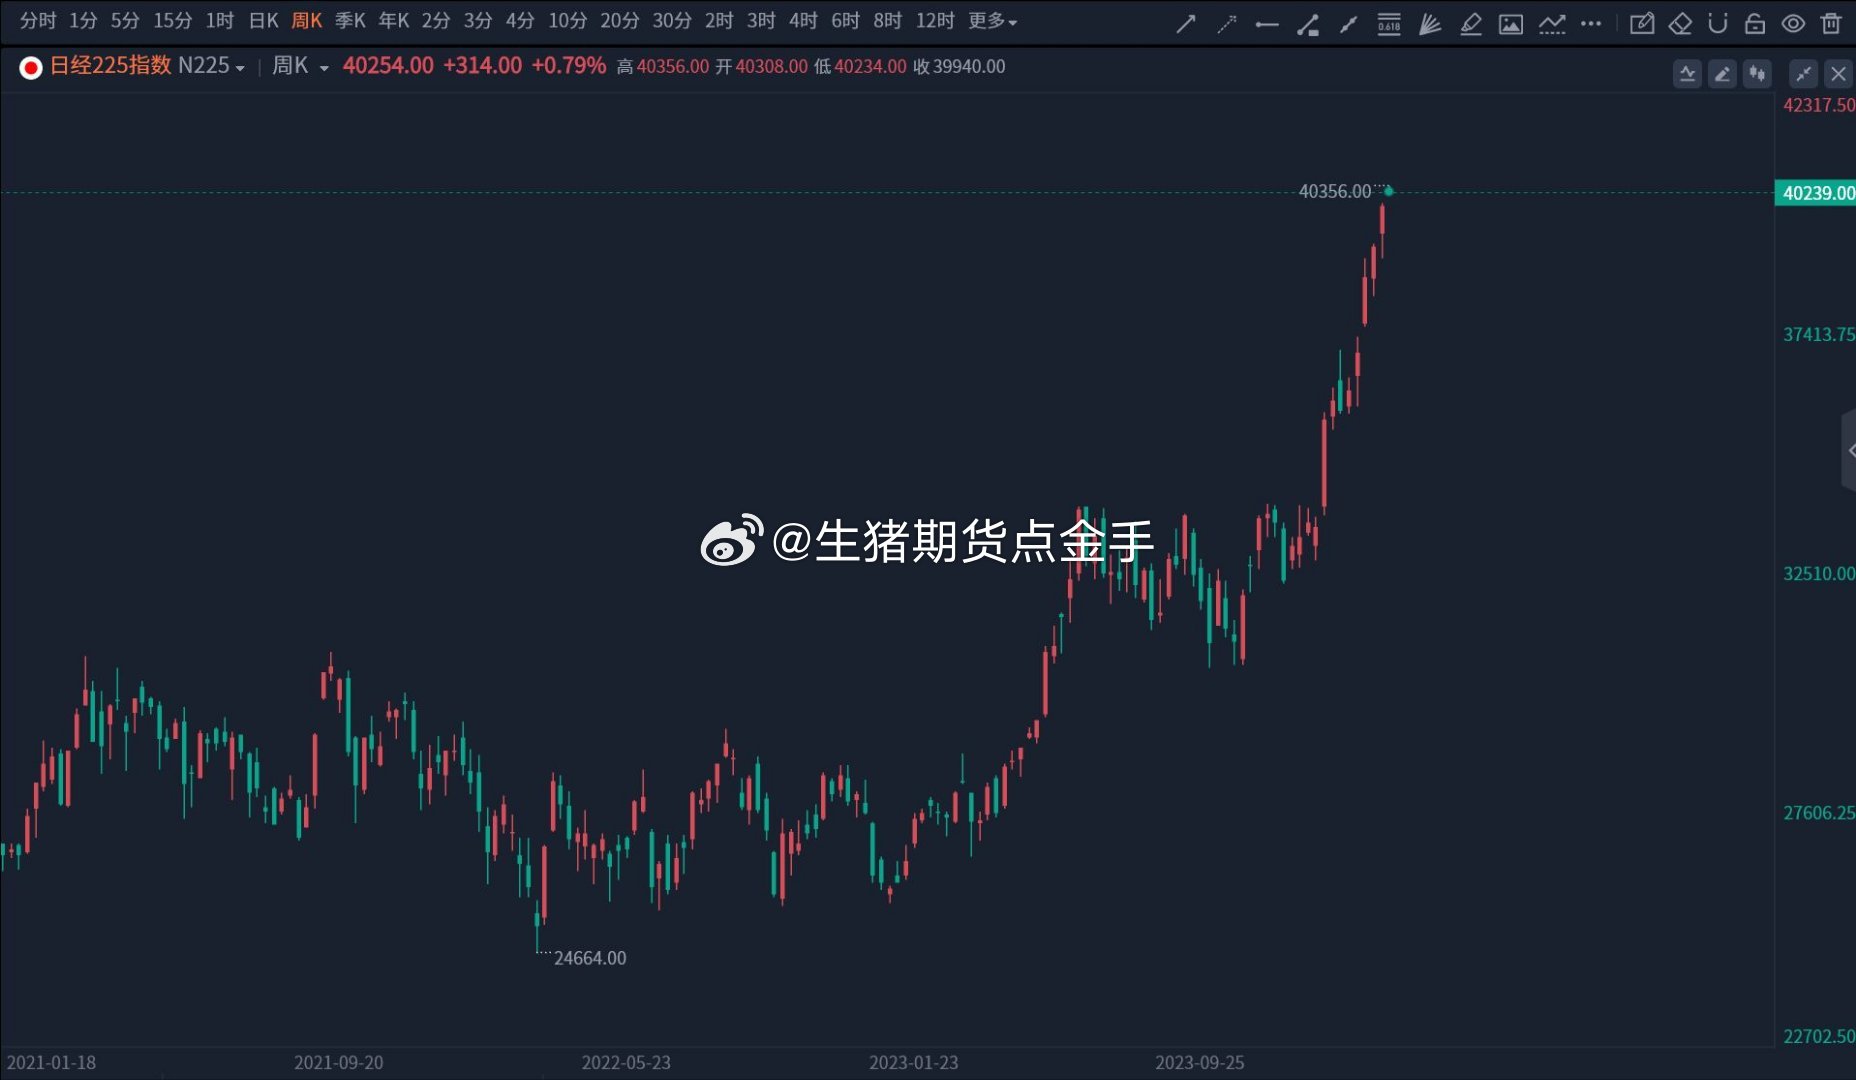Viewport: 1856px width, 1080px height.
Task: Toggle the drawing lock icon
Action: pyautogui.click(x=1755, y=23)
